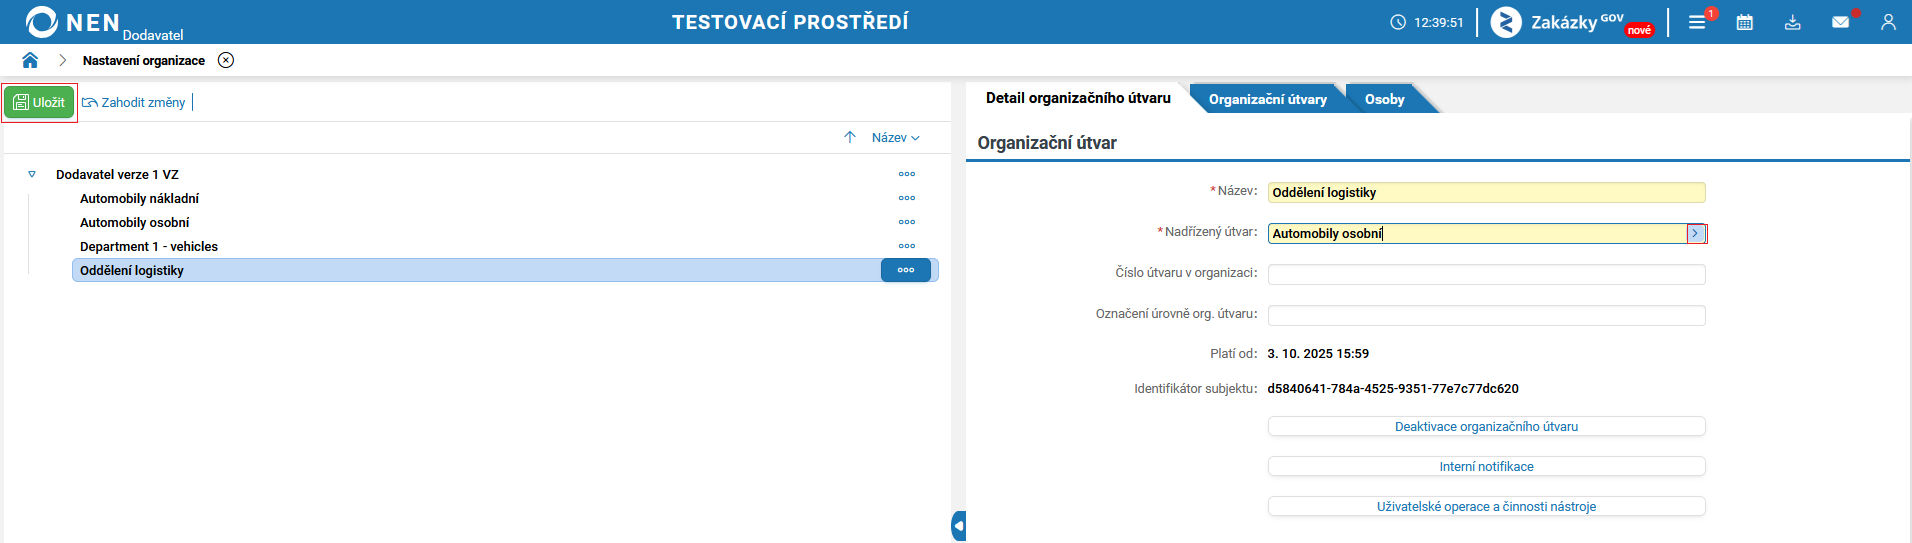Collapse the Dodavatel verze 1 VZ node

click(x=32, y=174)
